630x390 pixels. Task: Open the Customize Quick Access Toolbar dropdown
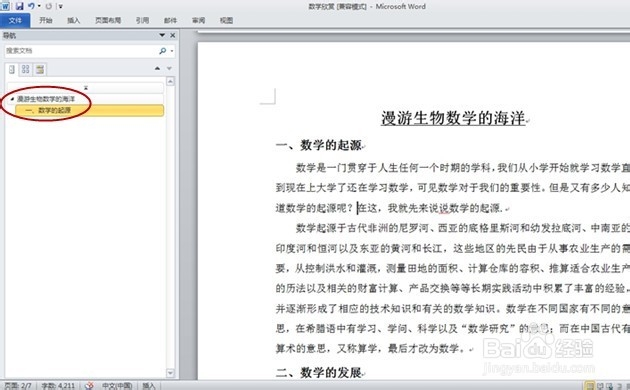point(60,6)
